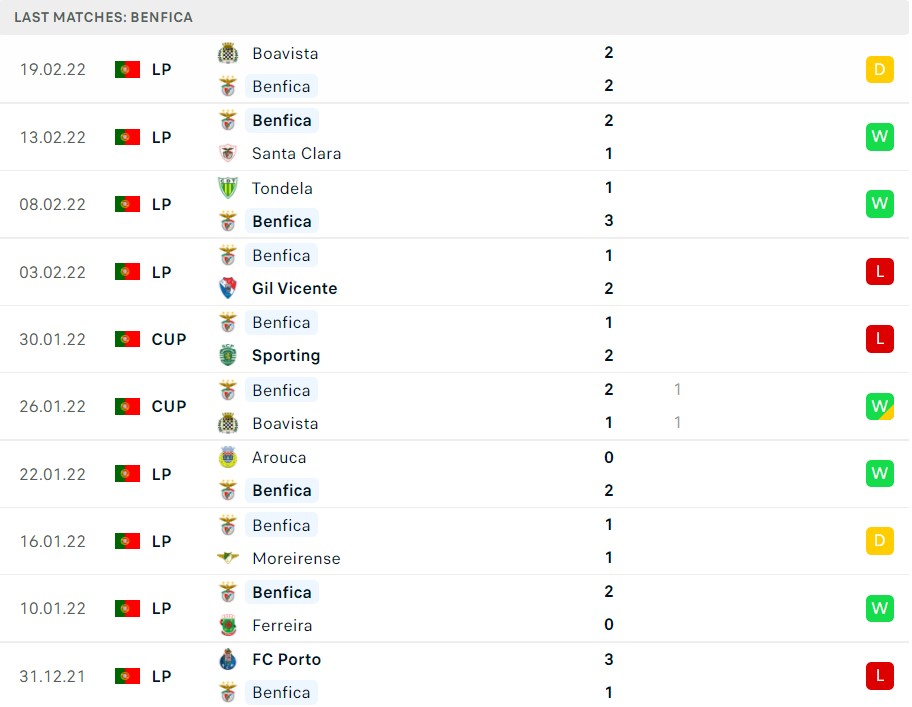
Task: Click the Last Matches: Benfica header
Action: point(104,17)
